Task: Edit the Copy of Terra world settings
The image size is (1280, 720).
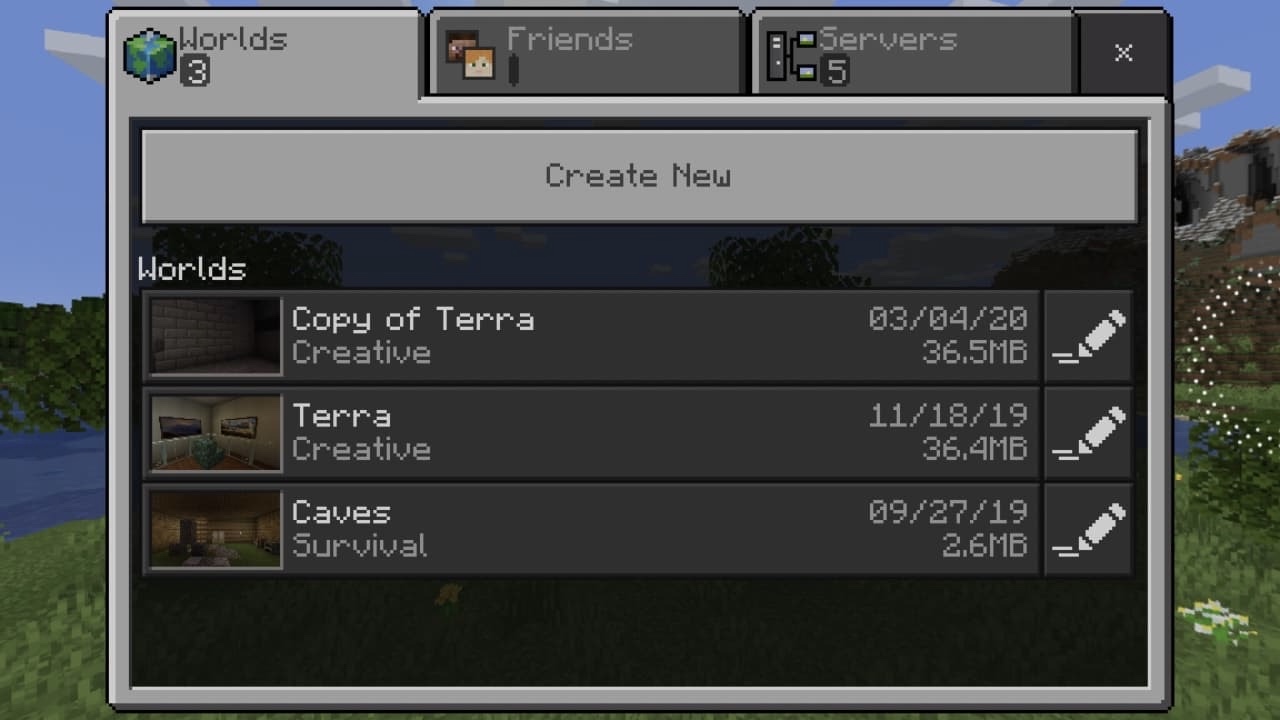Action: click(x=1088, y=336)
